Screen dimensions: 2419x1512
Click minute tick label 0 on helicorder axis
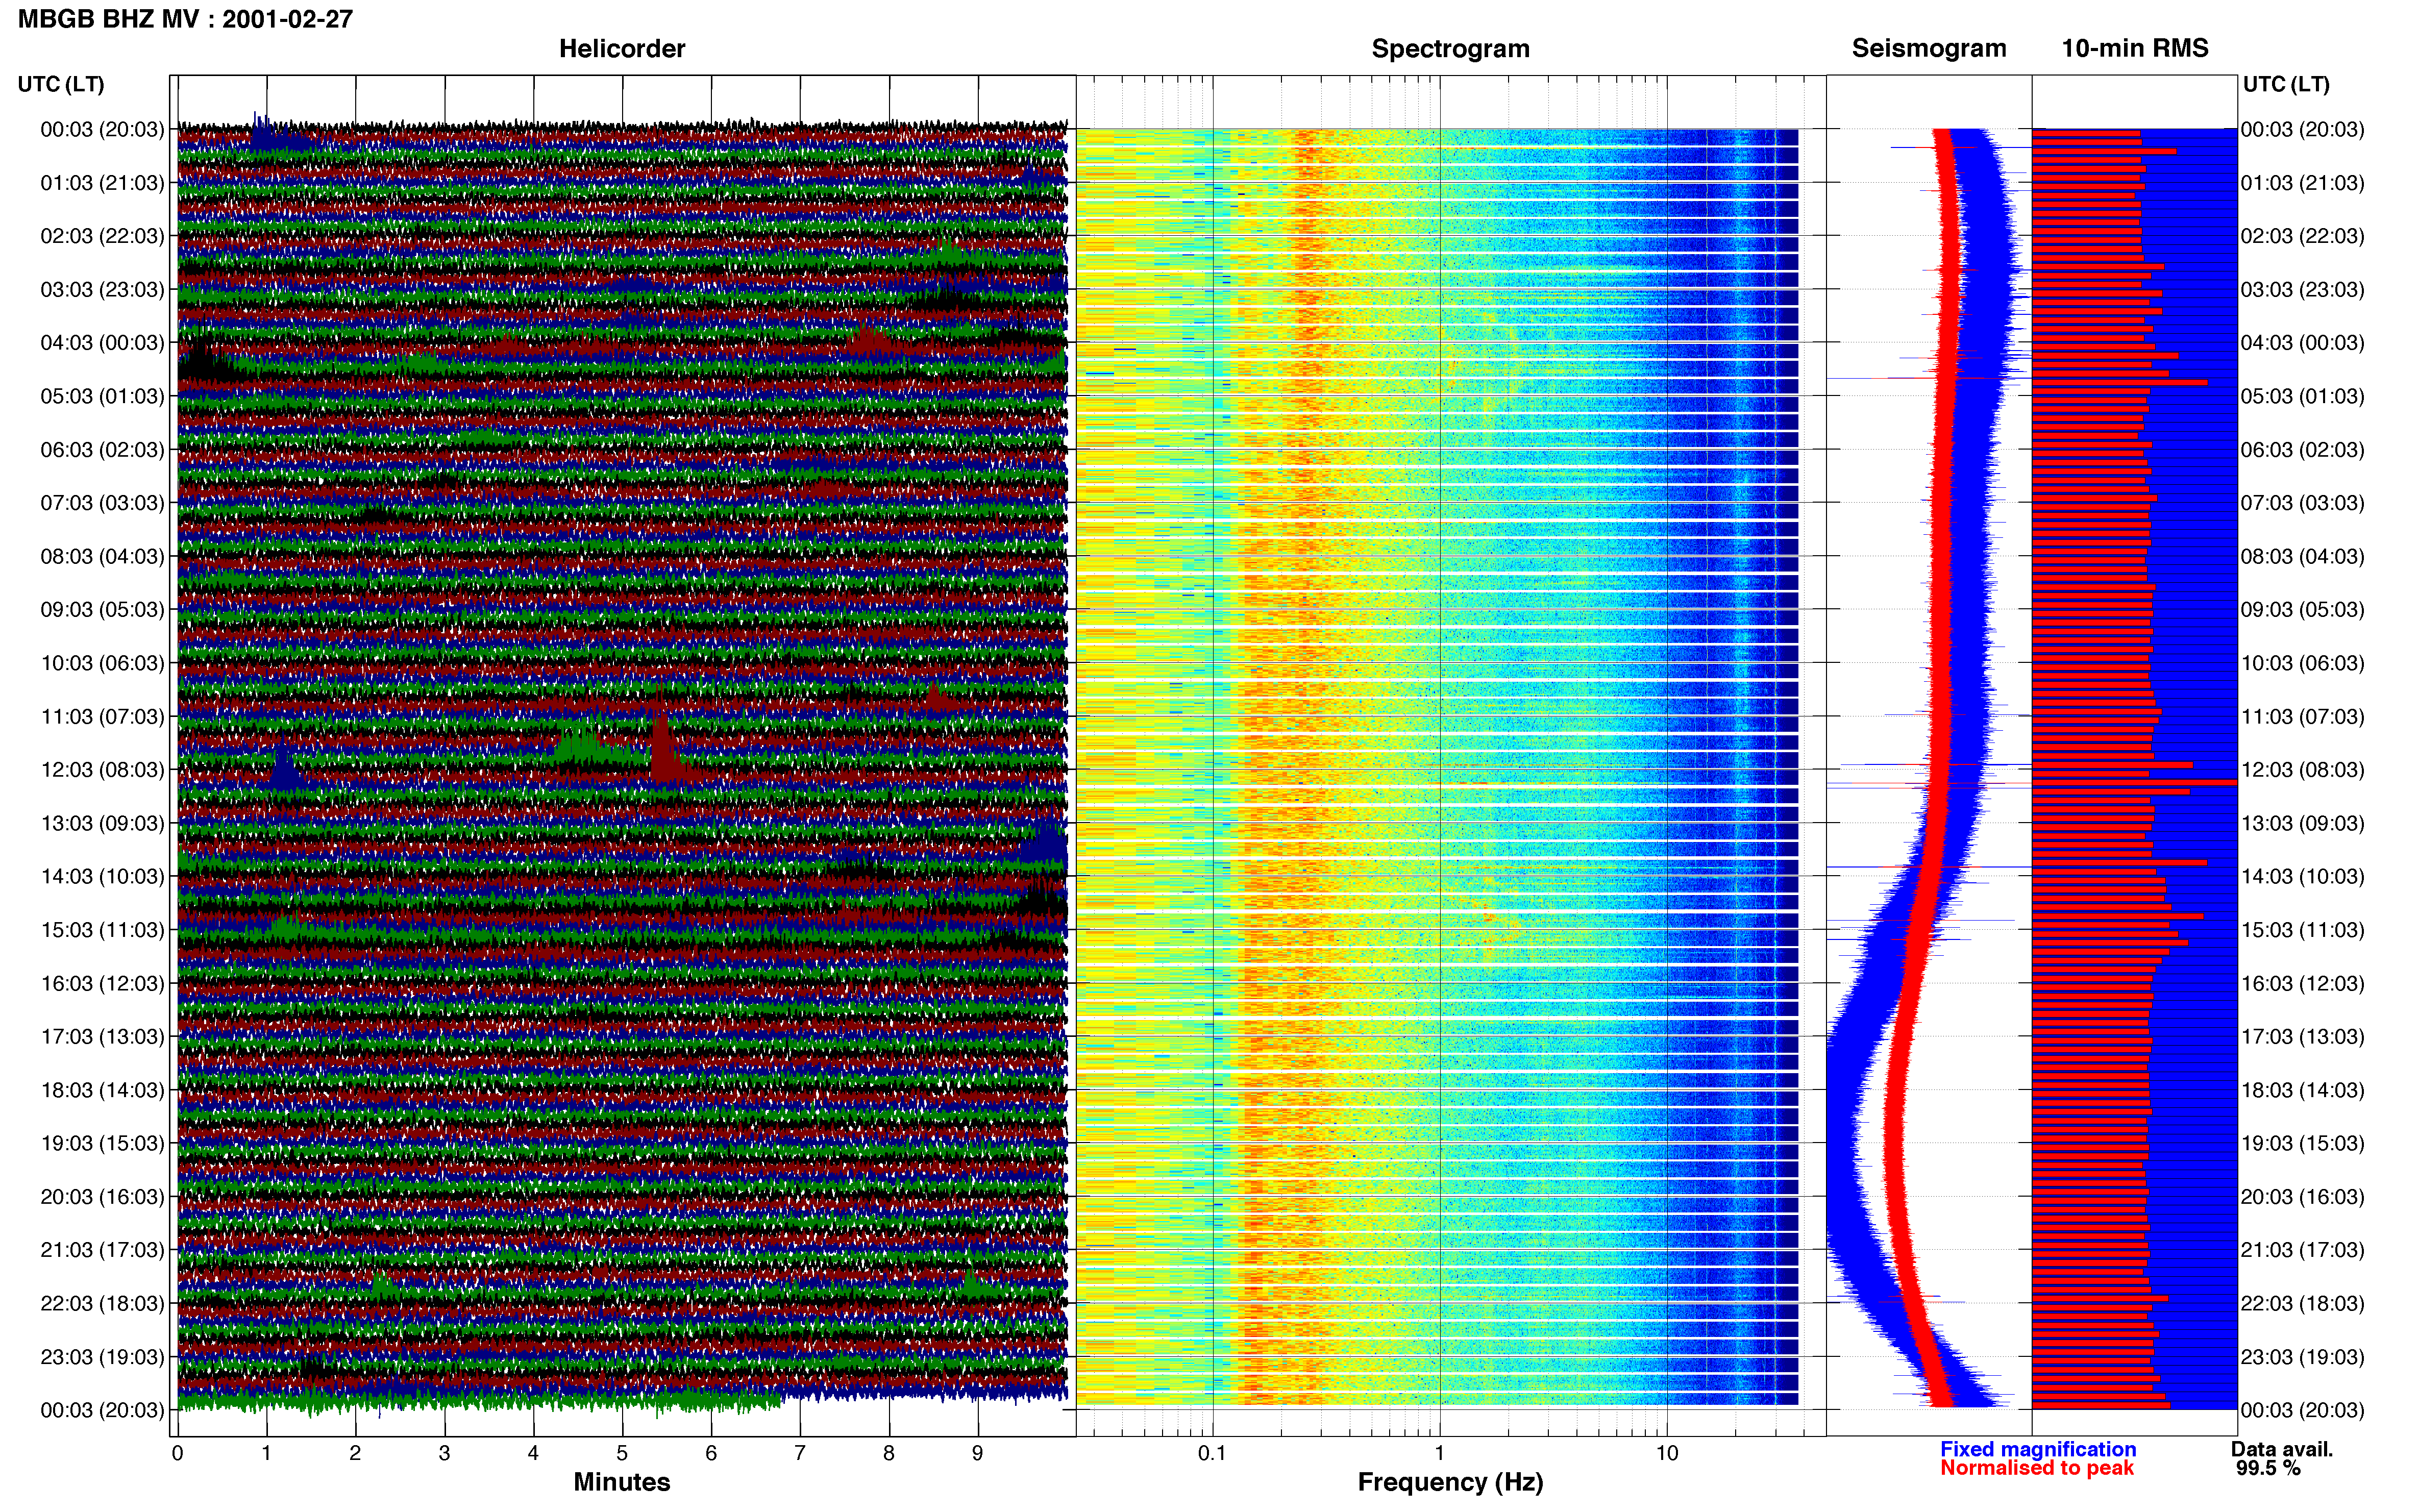[x=177, y=1454]
